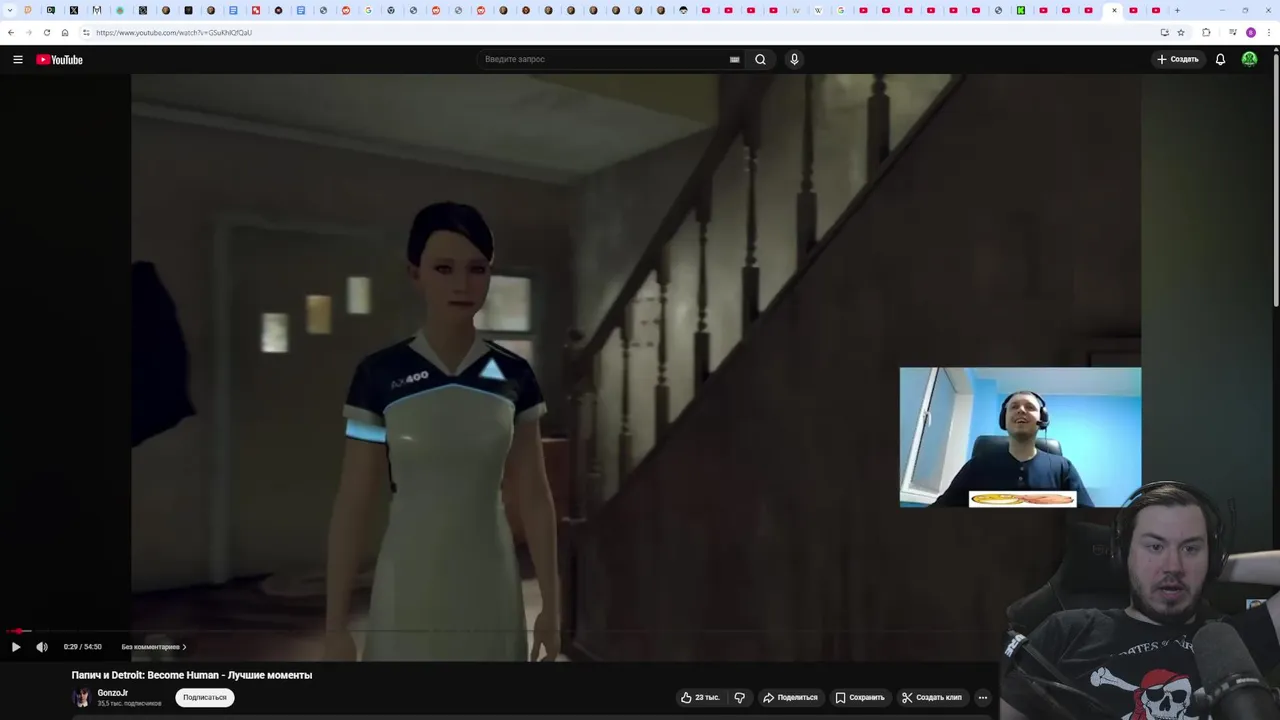Open YouTube notifications bell

click(1220, 60)
